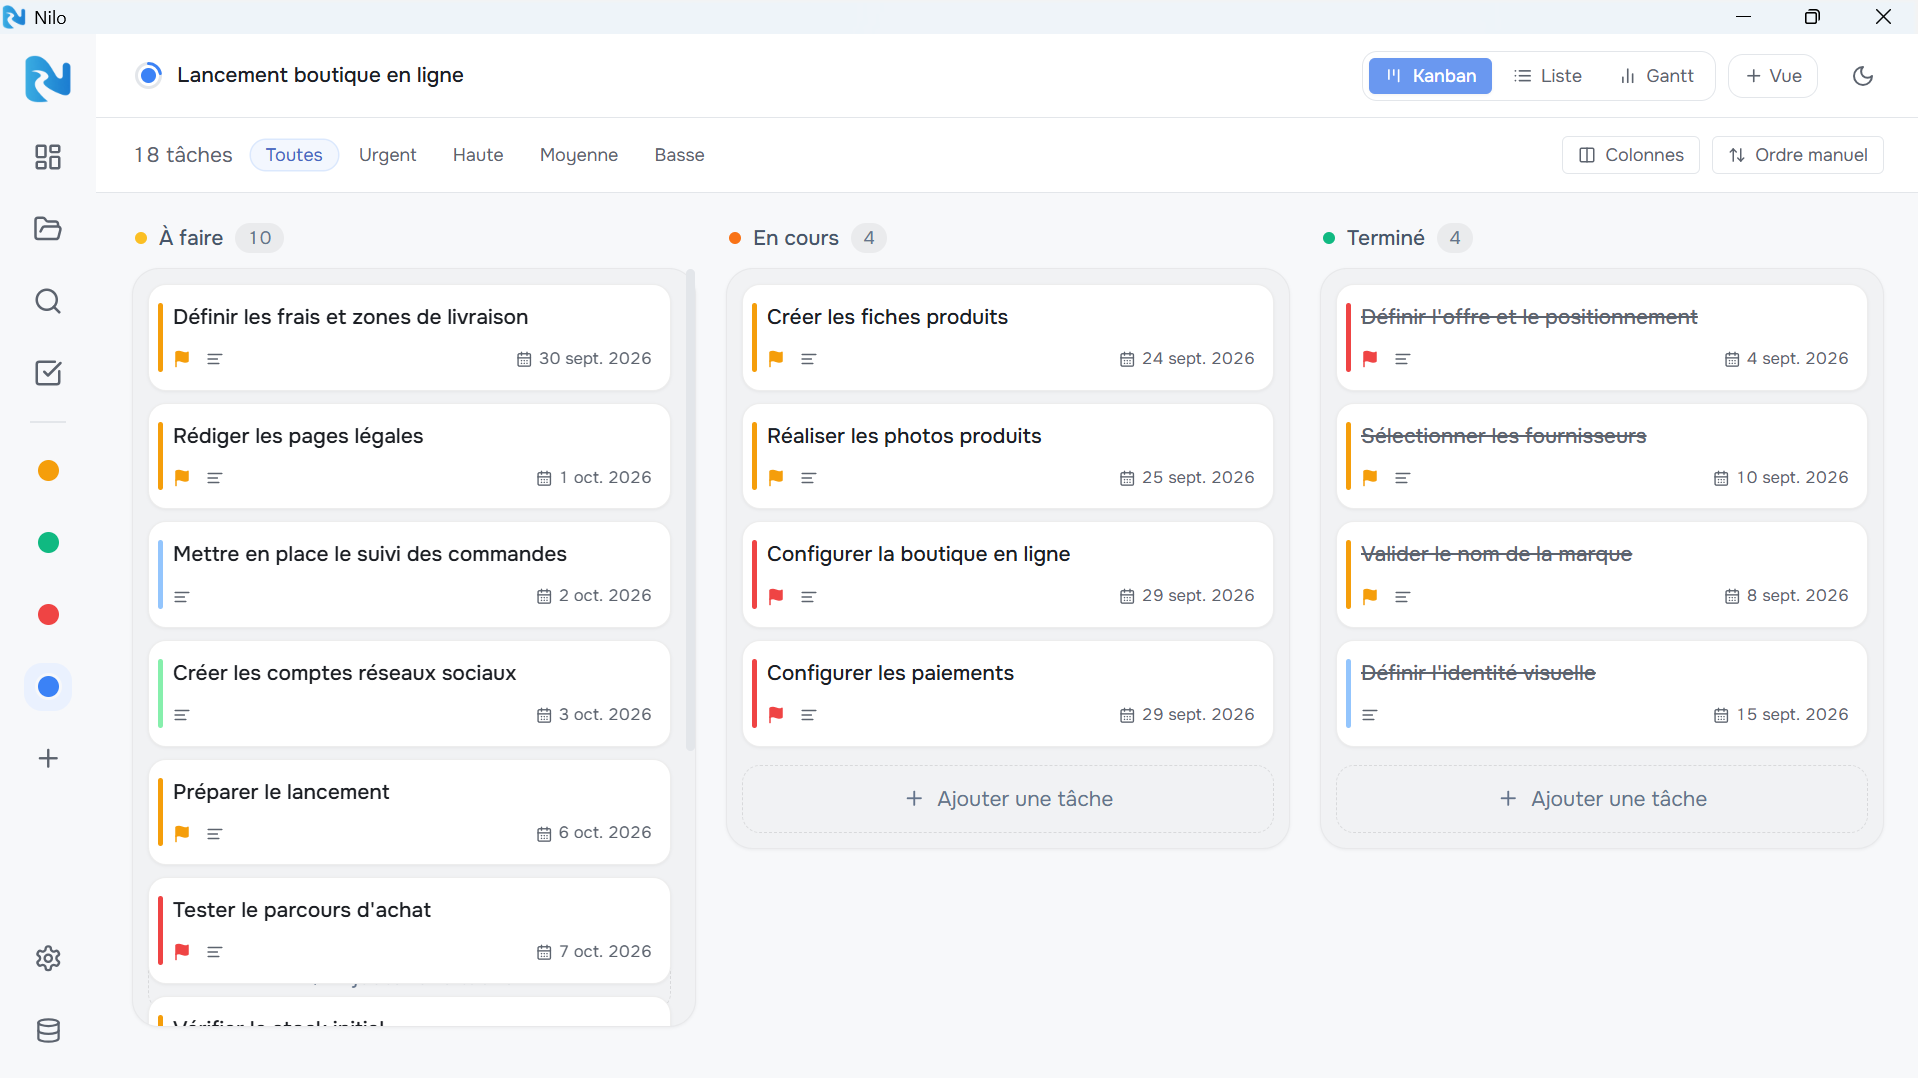The width and height of the screenshot is (1918, 1078).
Task: Filter tasks by Moyenne priority
Action: 579,155
